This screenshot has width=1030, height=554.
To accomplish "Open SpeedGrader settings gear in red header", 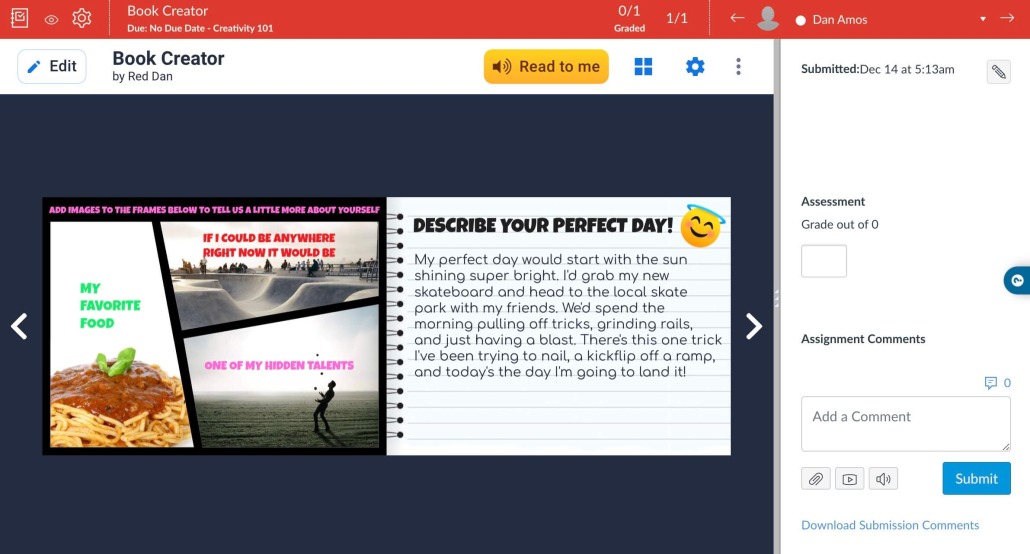I will [81, 18].
